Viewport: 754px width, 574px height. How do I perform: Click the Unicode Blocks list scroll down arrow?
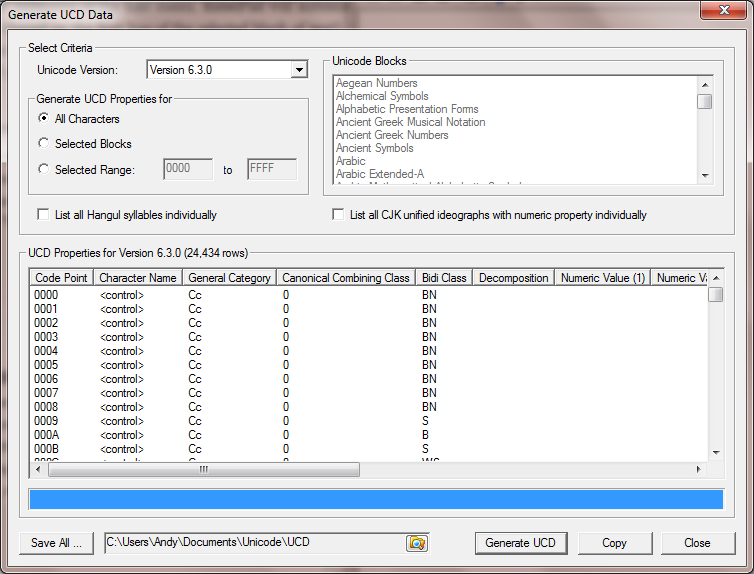(705, 176)
